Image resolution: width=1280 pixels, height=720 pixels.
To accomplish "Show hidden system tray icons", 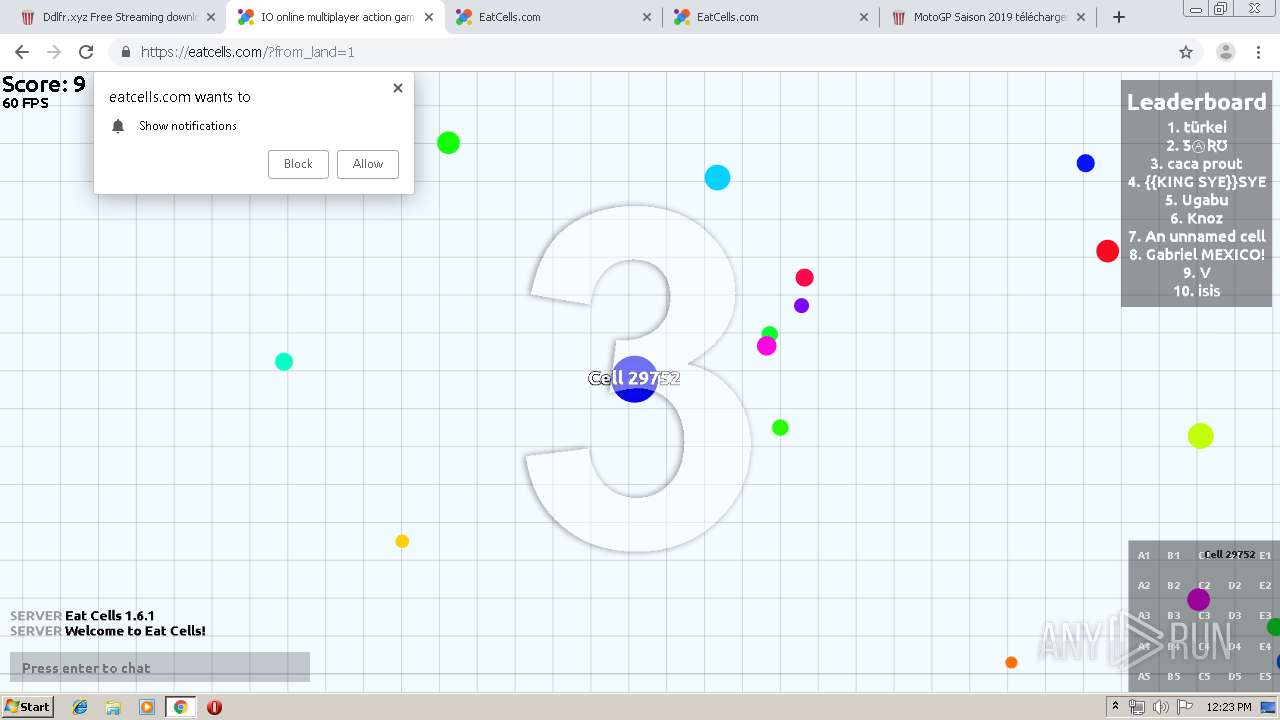I will 1116,707.
